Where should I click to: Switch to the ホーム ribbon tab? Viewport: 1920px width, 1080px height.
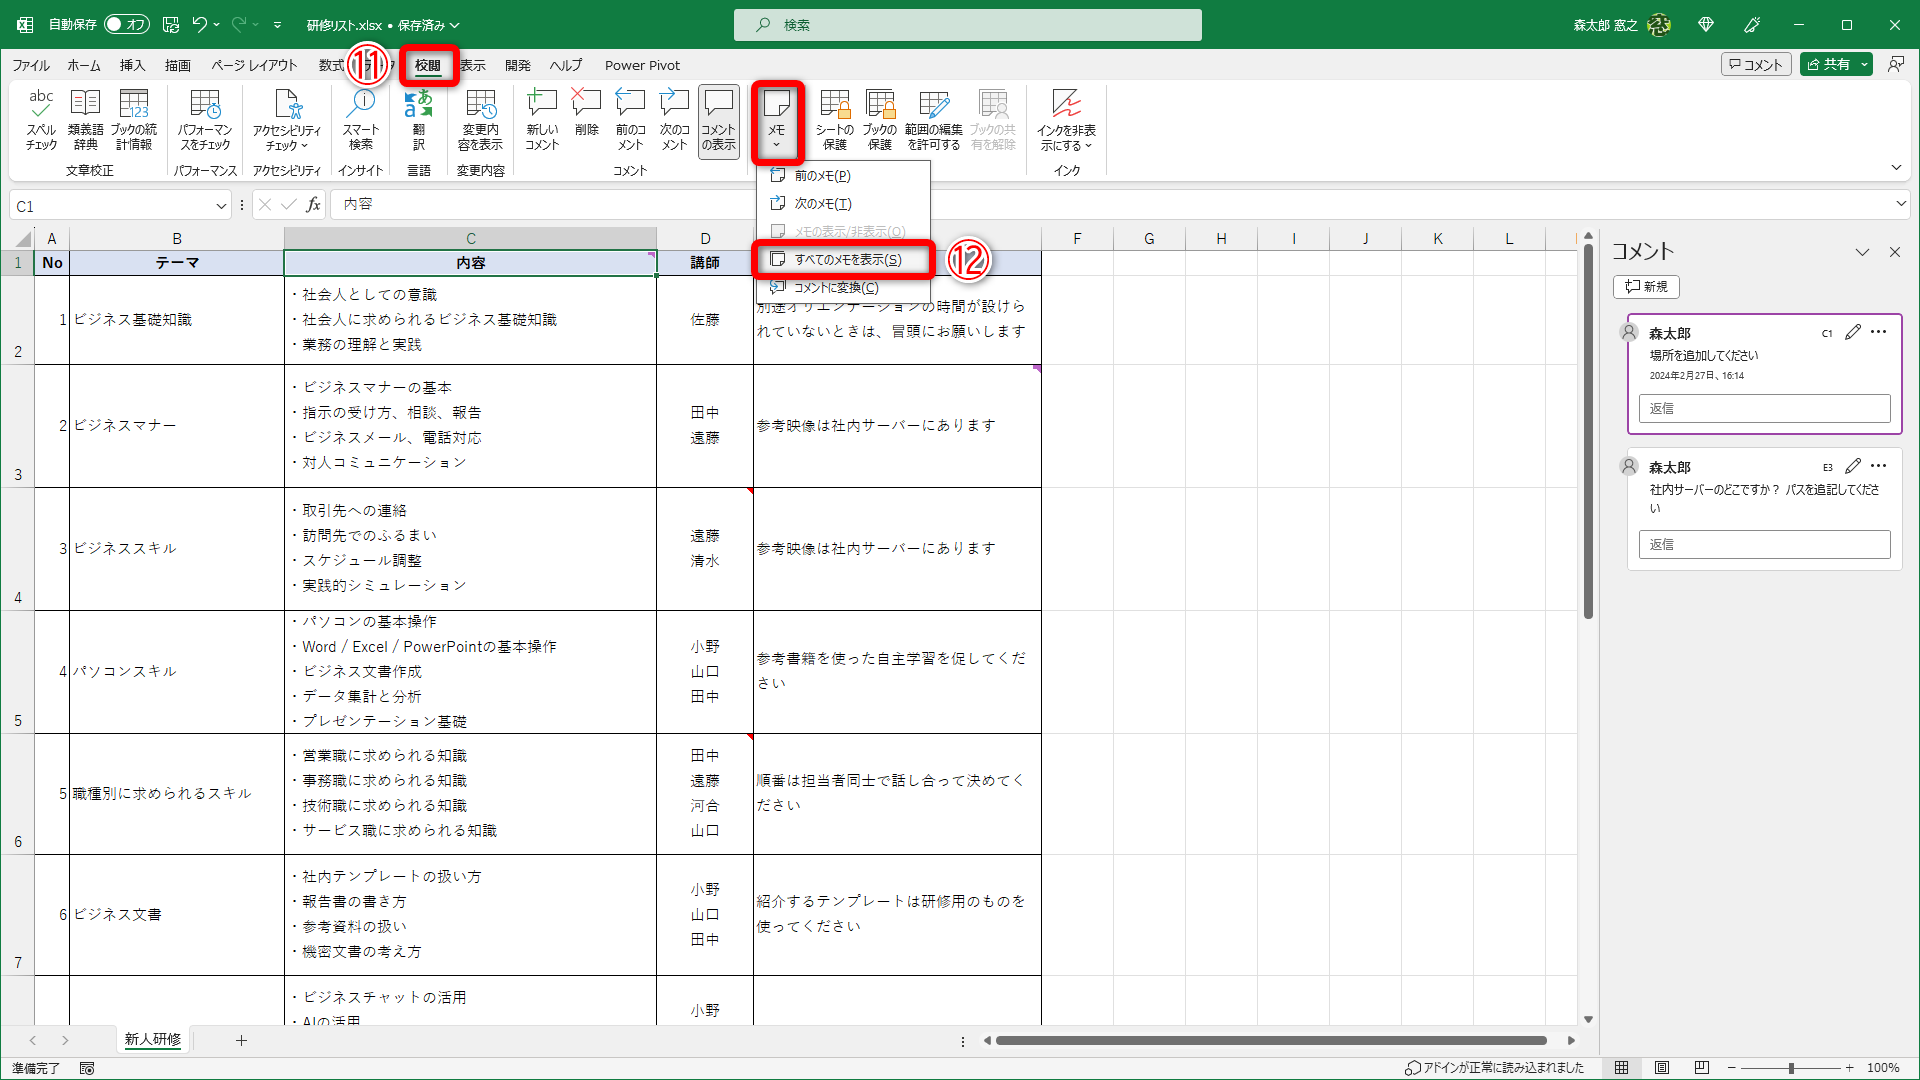point(83,65)
